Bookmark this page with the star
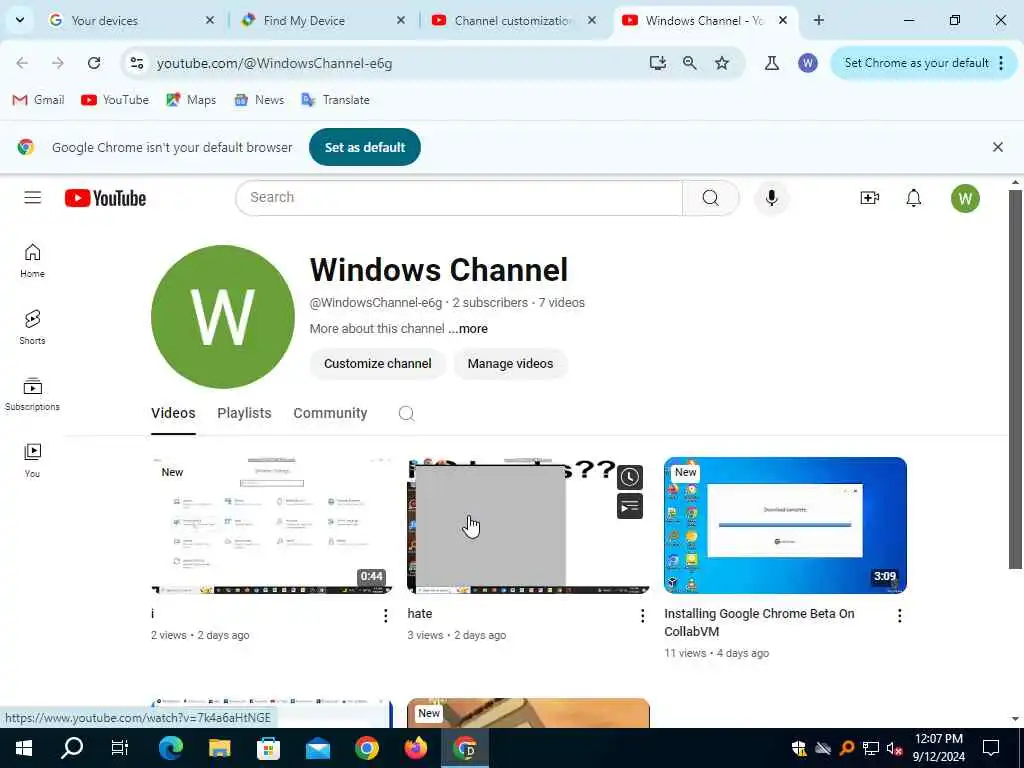Viewport: 1024px width, 768px height. (x=722, y=63)
